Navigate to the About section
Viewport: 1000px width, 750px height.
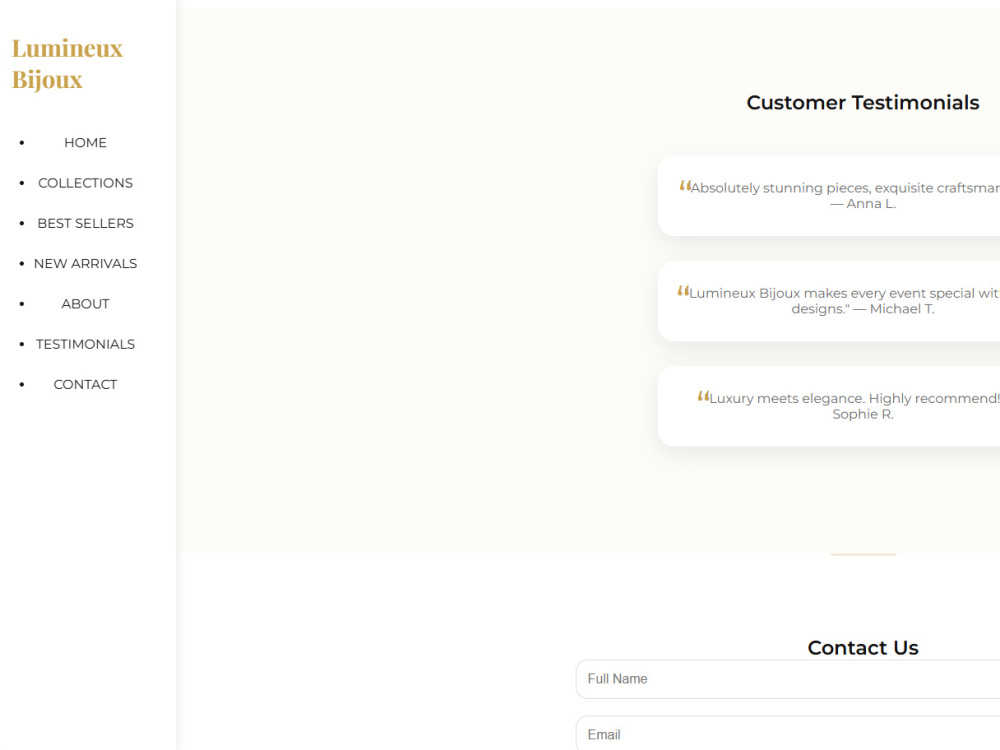point(85,304)
